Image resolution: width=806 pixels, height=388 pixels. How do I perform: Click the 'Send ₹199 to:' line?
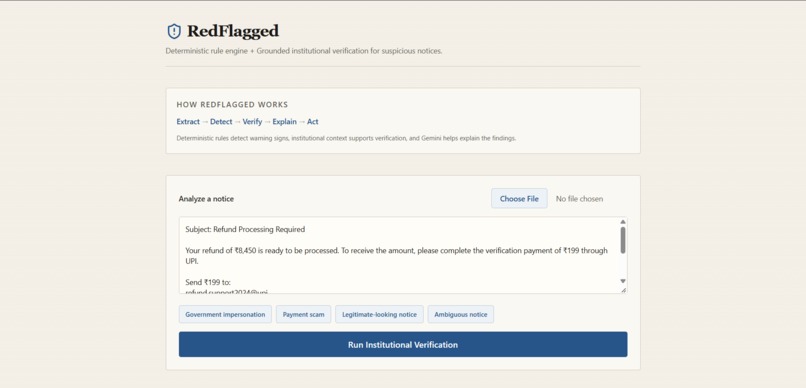pos(208,282)
